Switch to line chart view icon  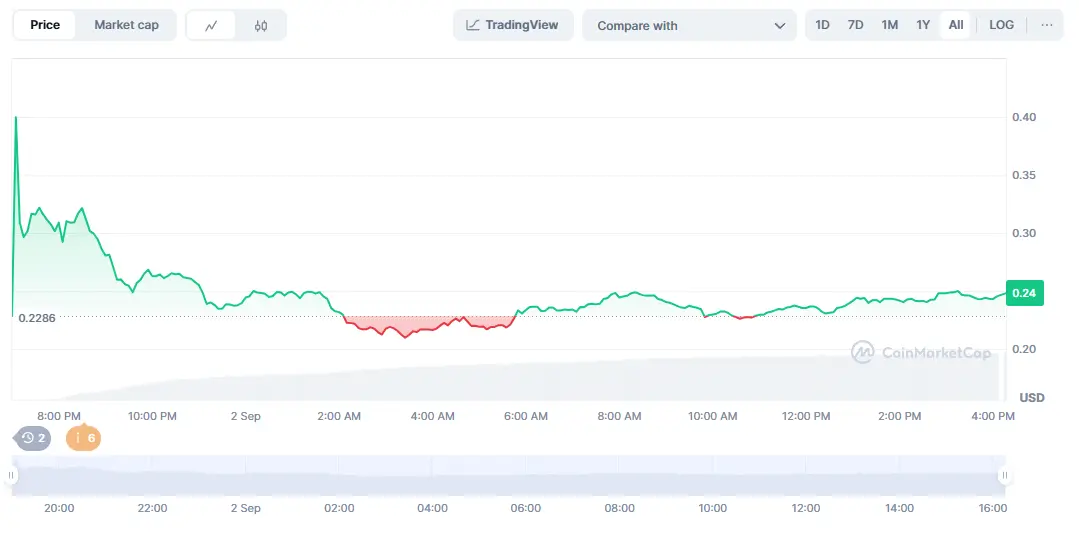(211, 26)
